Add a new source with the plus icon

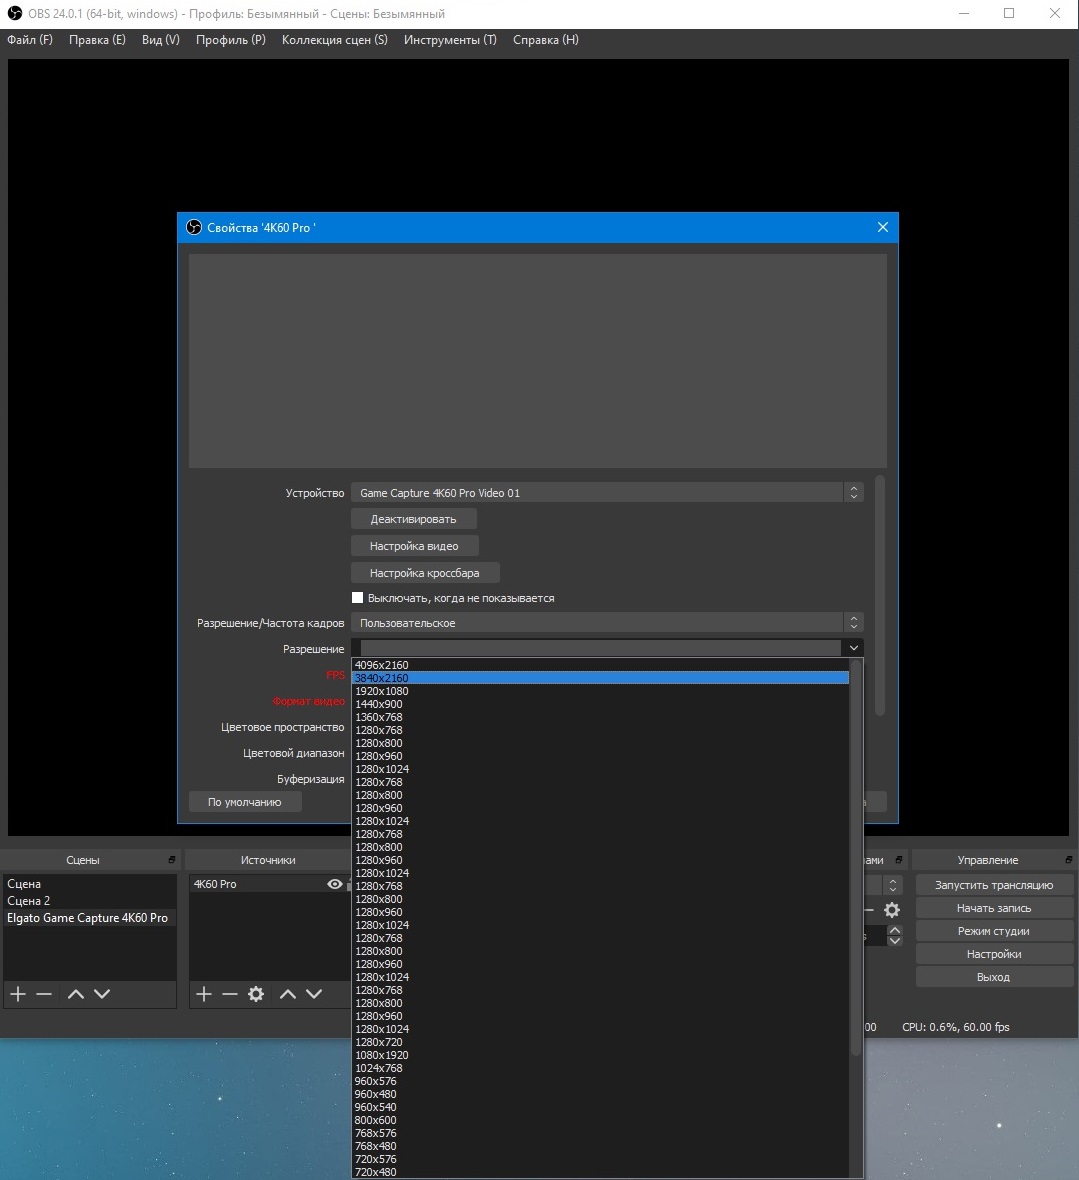204,994
